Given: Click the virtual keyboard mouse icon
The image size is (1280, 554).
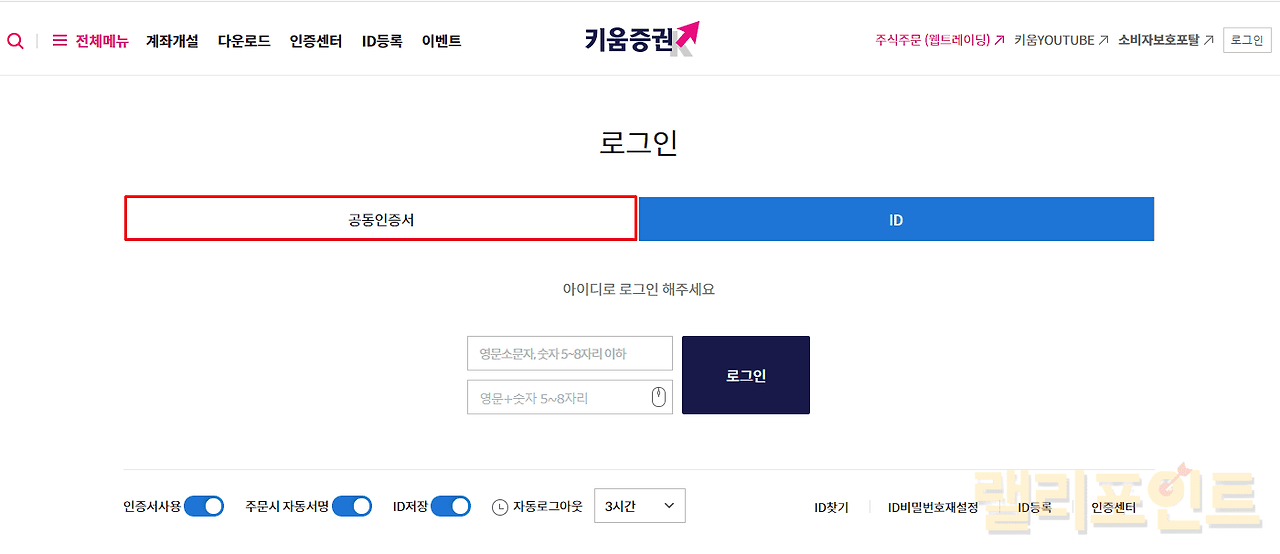Looking at the screenshot, I should pyautogui.click(x=658, y=397).
